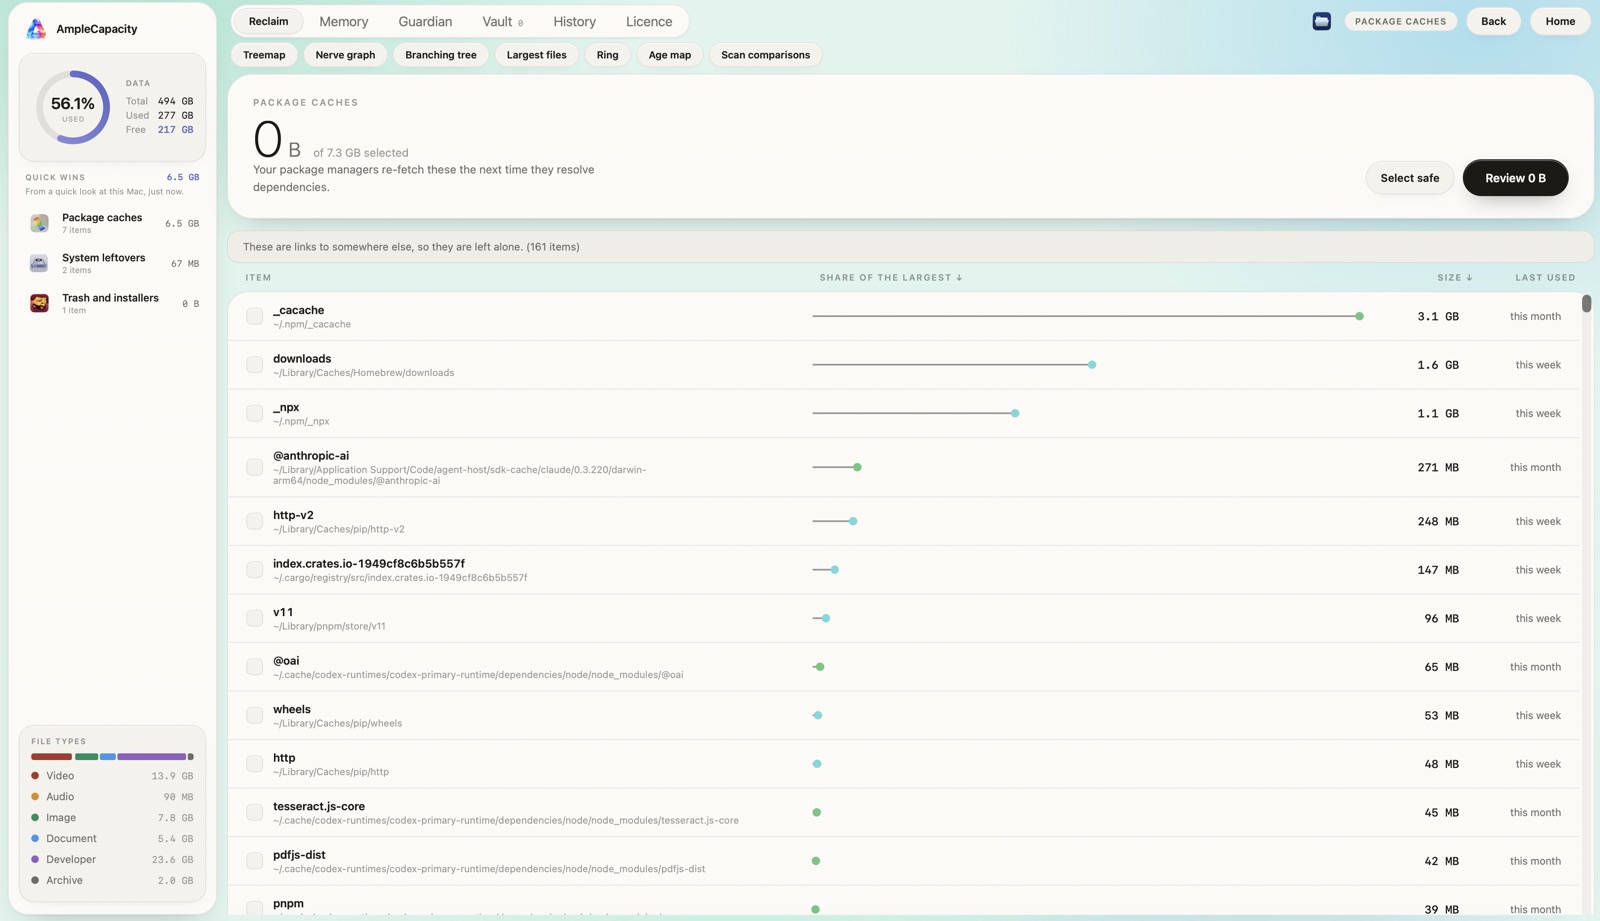The image size is (1600, 921).
Task: Click the tesseract.js-core item name
Action: click(319, 806)
